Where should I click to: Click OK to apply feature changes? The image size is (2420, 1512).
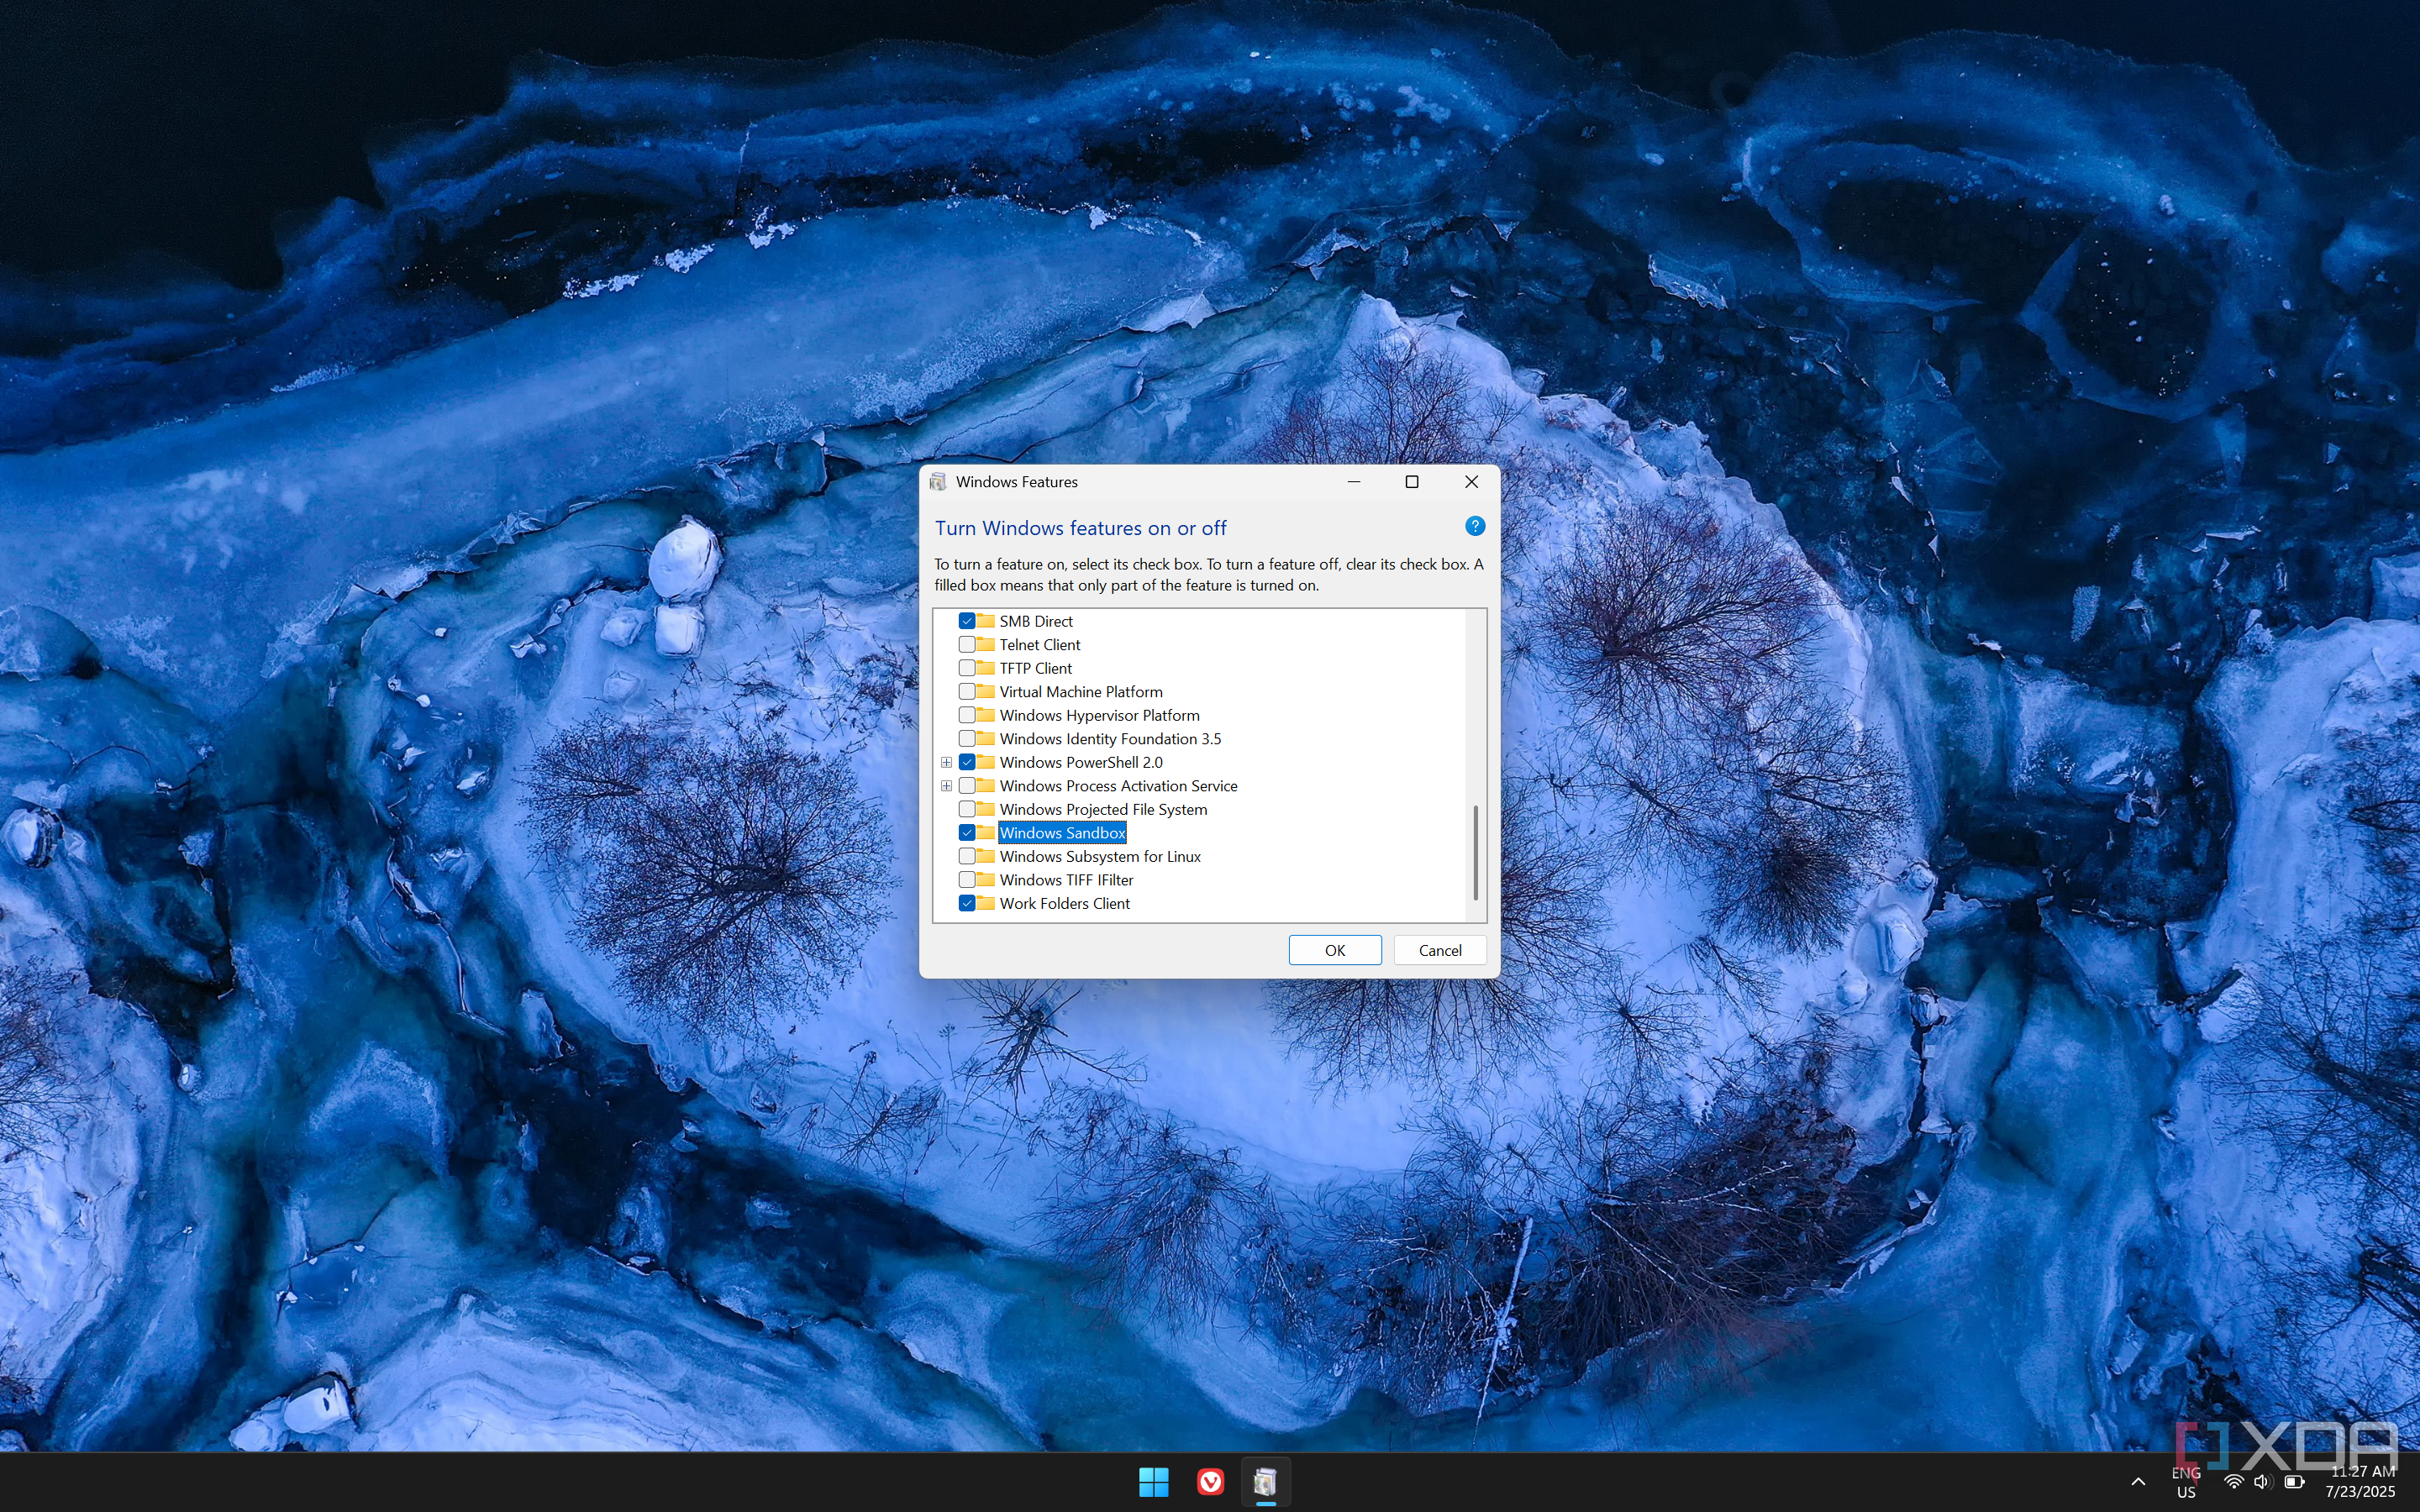[x=1335, y=950]
